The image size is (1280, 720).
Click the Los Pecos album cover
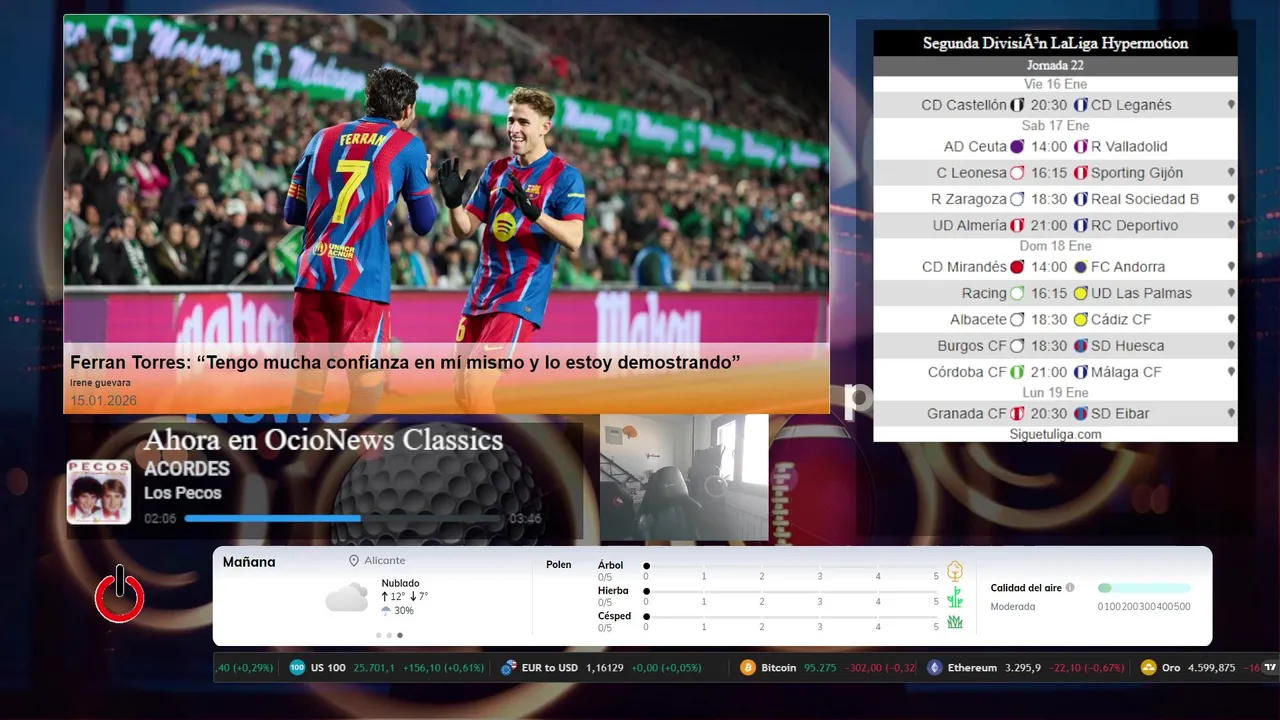(99, 492)
